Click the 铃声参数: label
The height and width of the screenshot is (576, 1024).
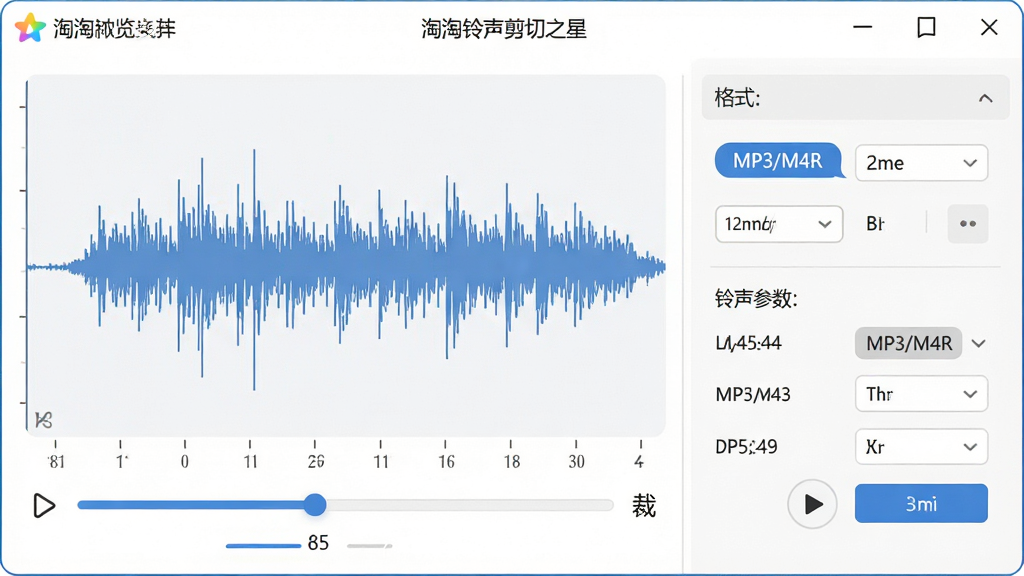pos(756,298)
